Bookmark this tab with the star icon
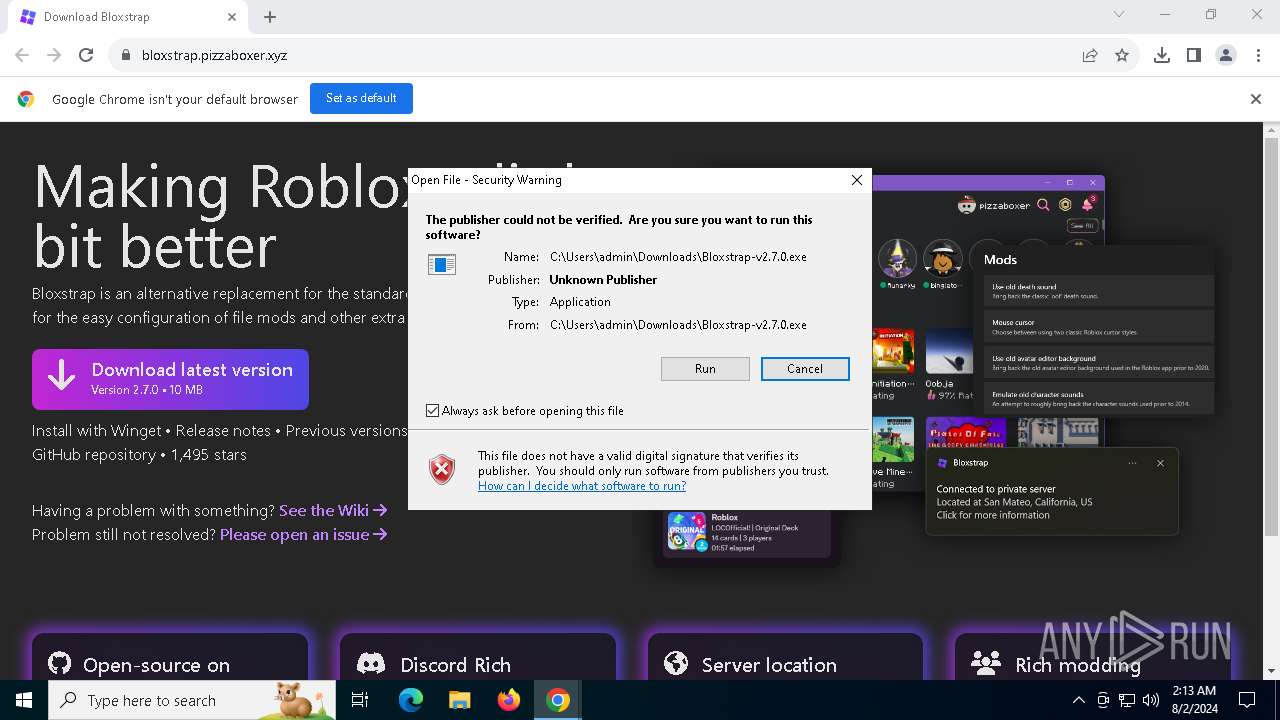This screenshot has height=720, width=1280. tap(1122, 55)
